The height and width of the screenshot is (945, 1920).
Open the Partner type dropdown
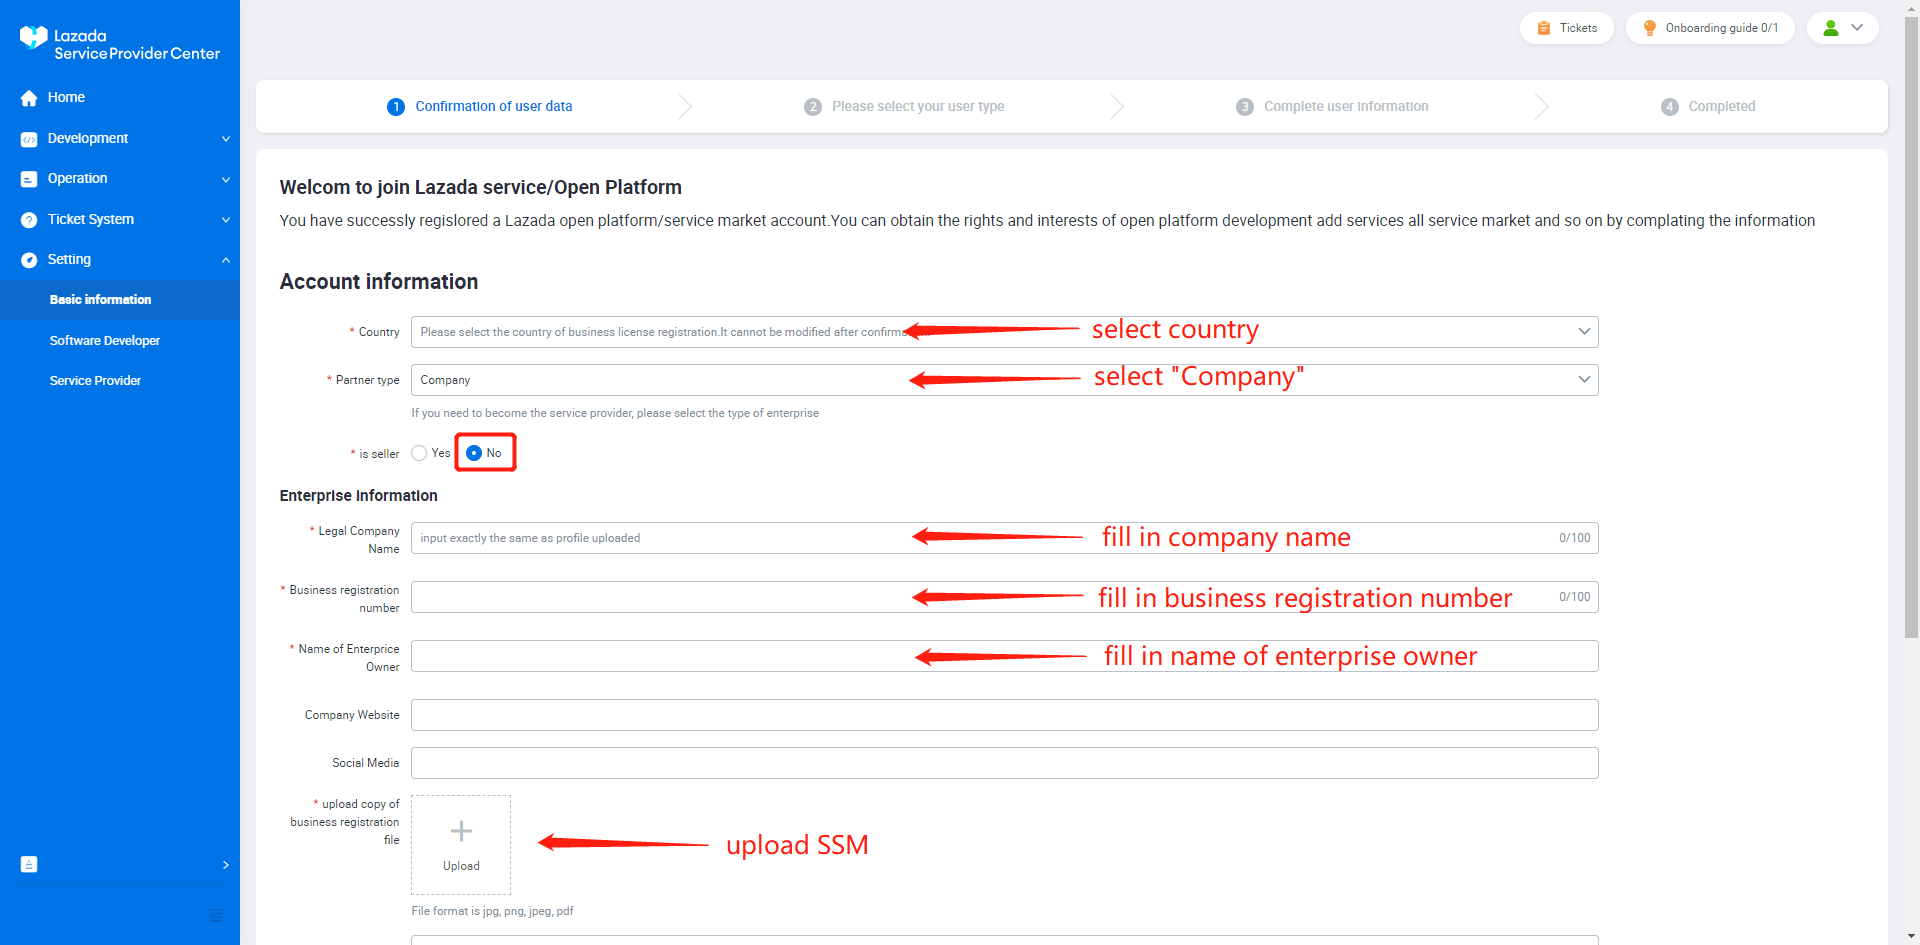tap(1004, 380)
